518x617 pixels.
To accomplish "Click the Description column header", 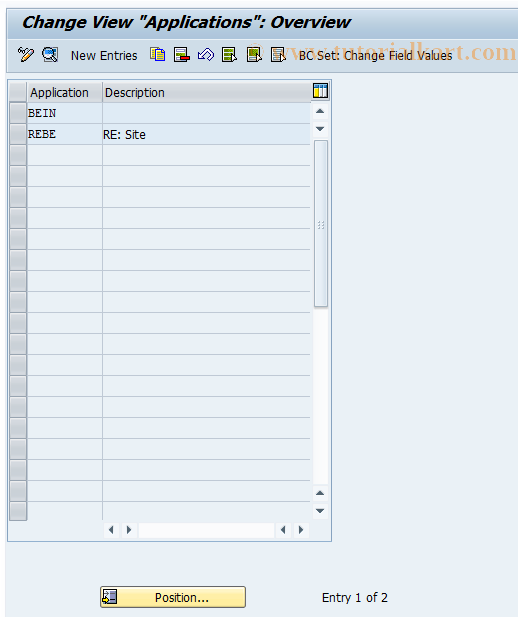I will pos(207,92).
